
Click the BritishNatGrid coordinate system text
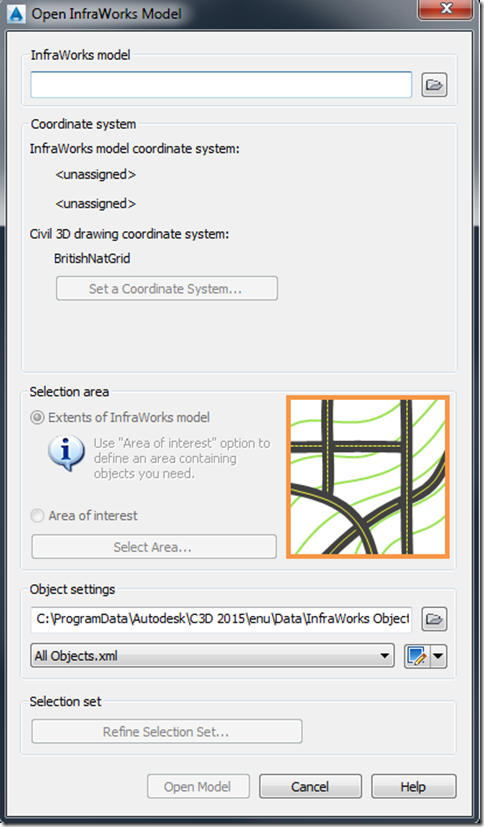point(92,258)
